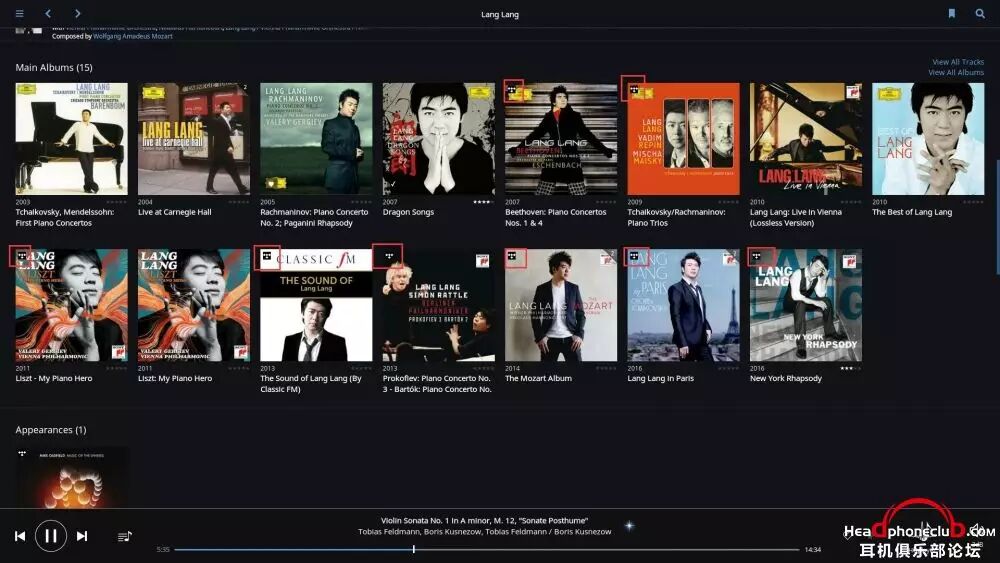Viewport: 1000px width, 563px height.
Task: Open search with the magnifier icon
Action: 980,13
